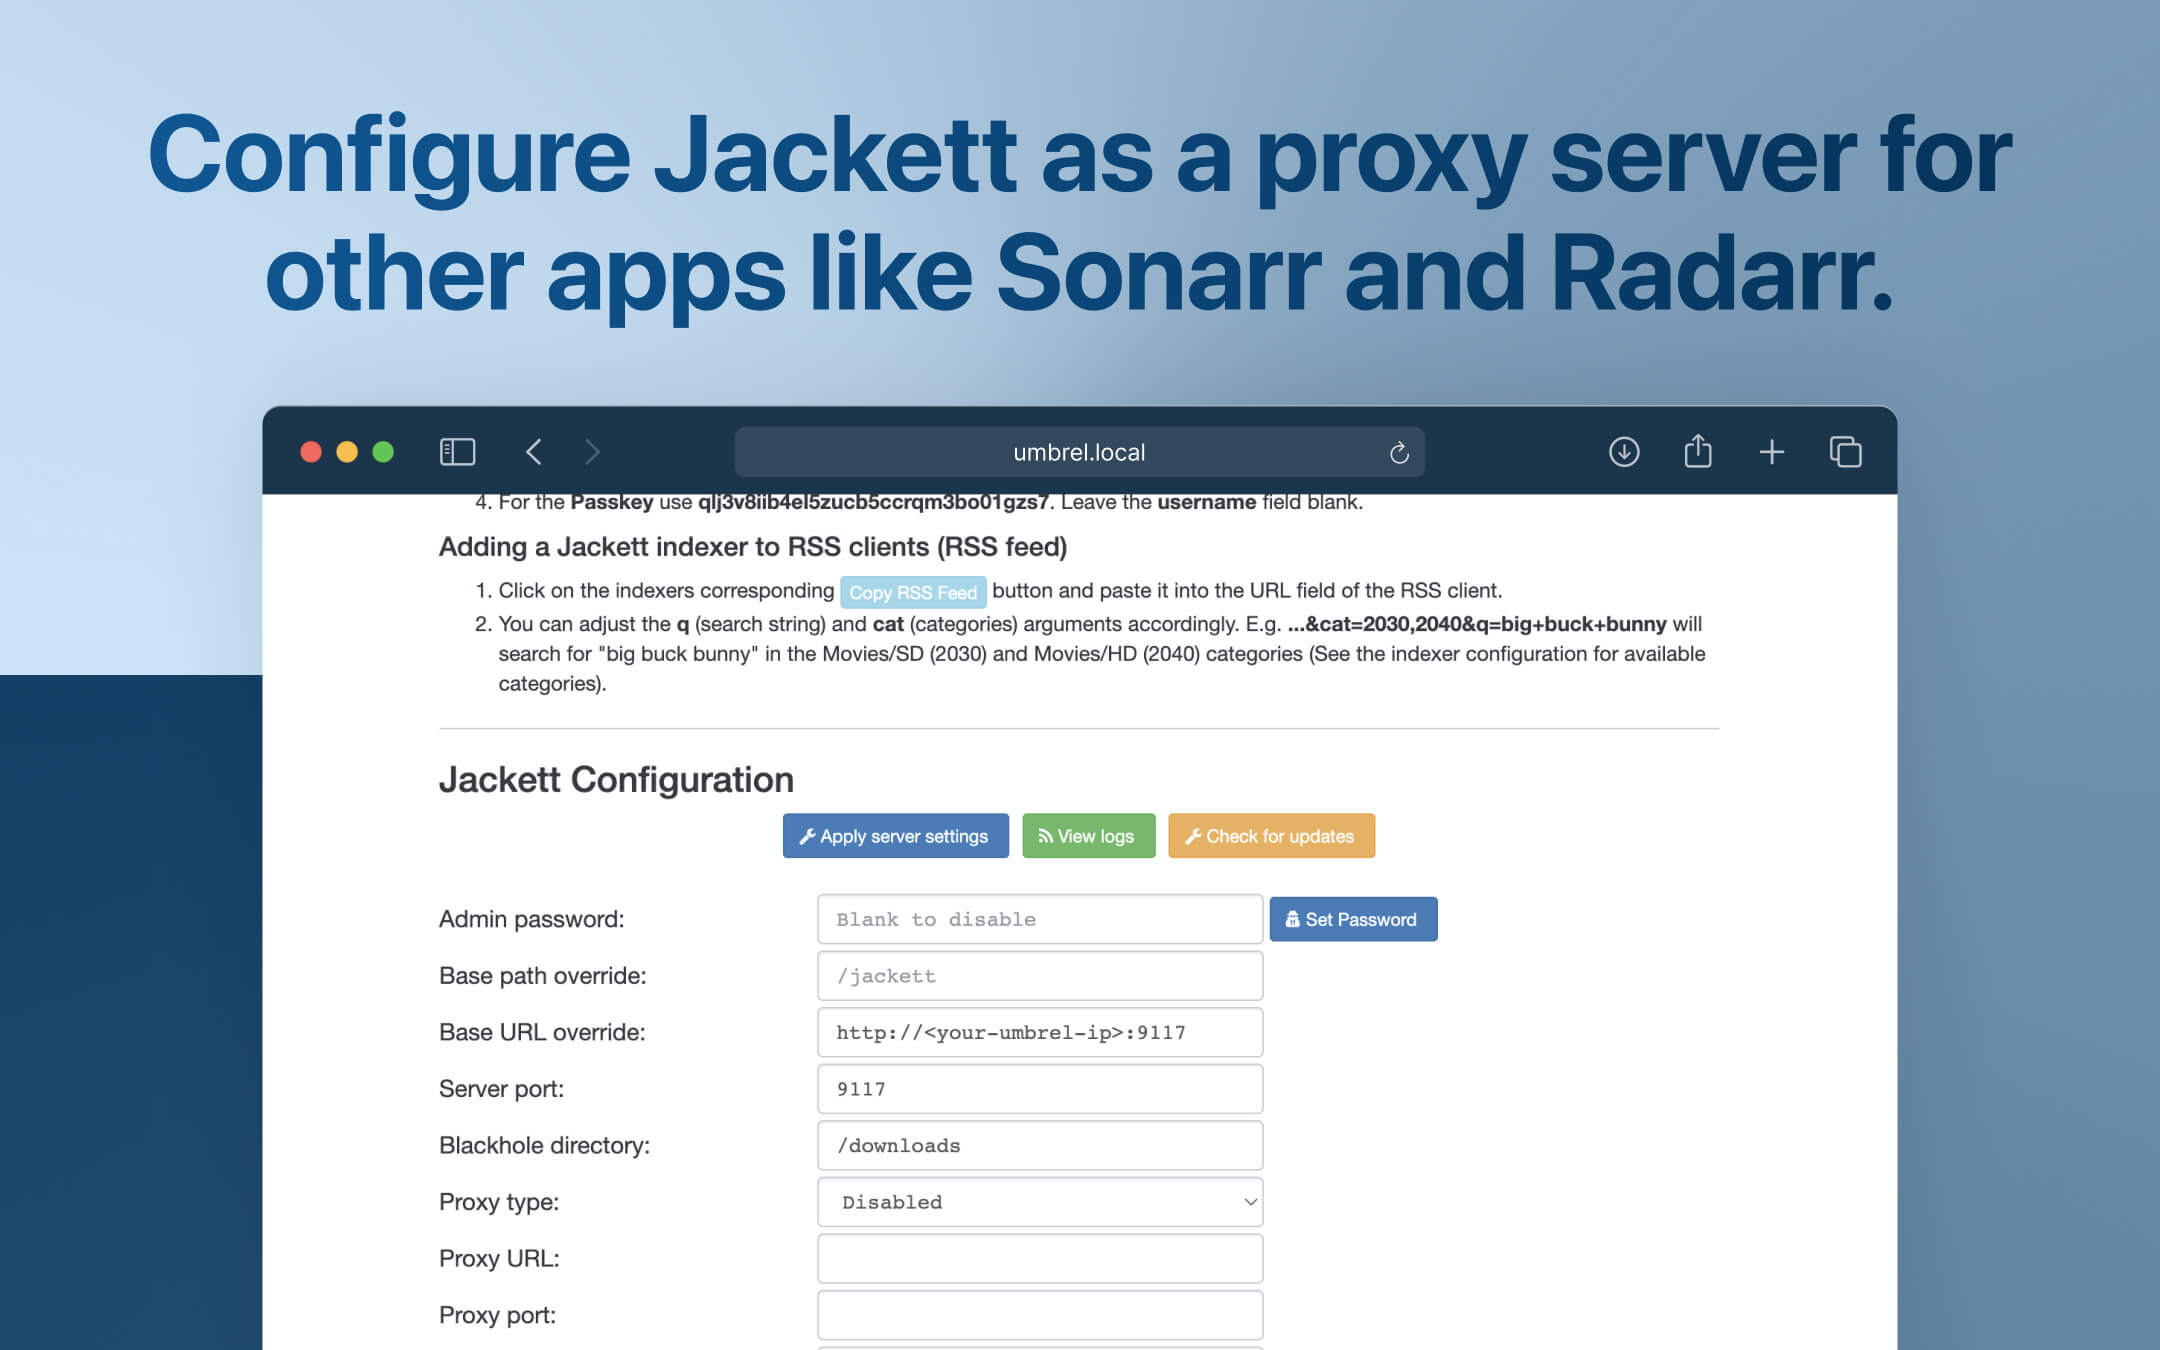This screenshot has height=1350, width=2160.
Task: Open the browser downloads icon
Action: pos(1623,451)
